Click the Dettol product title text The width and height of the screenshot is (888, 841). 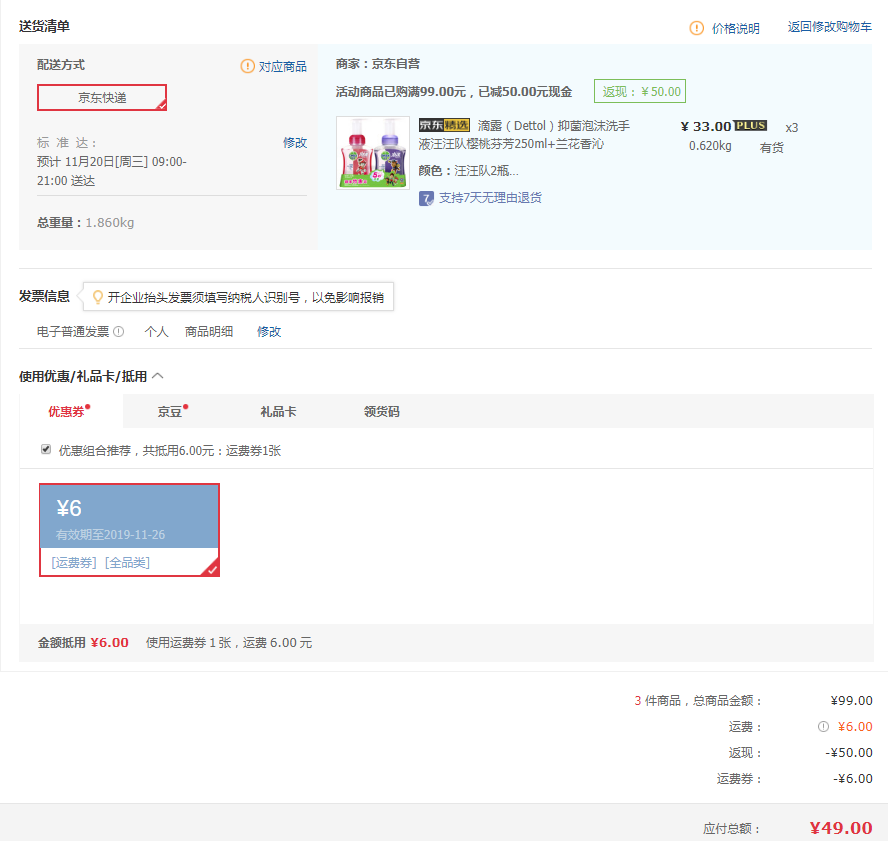(x=524, y=135)
